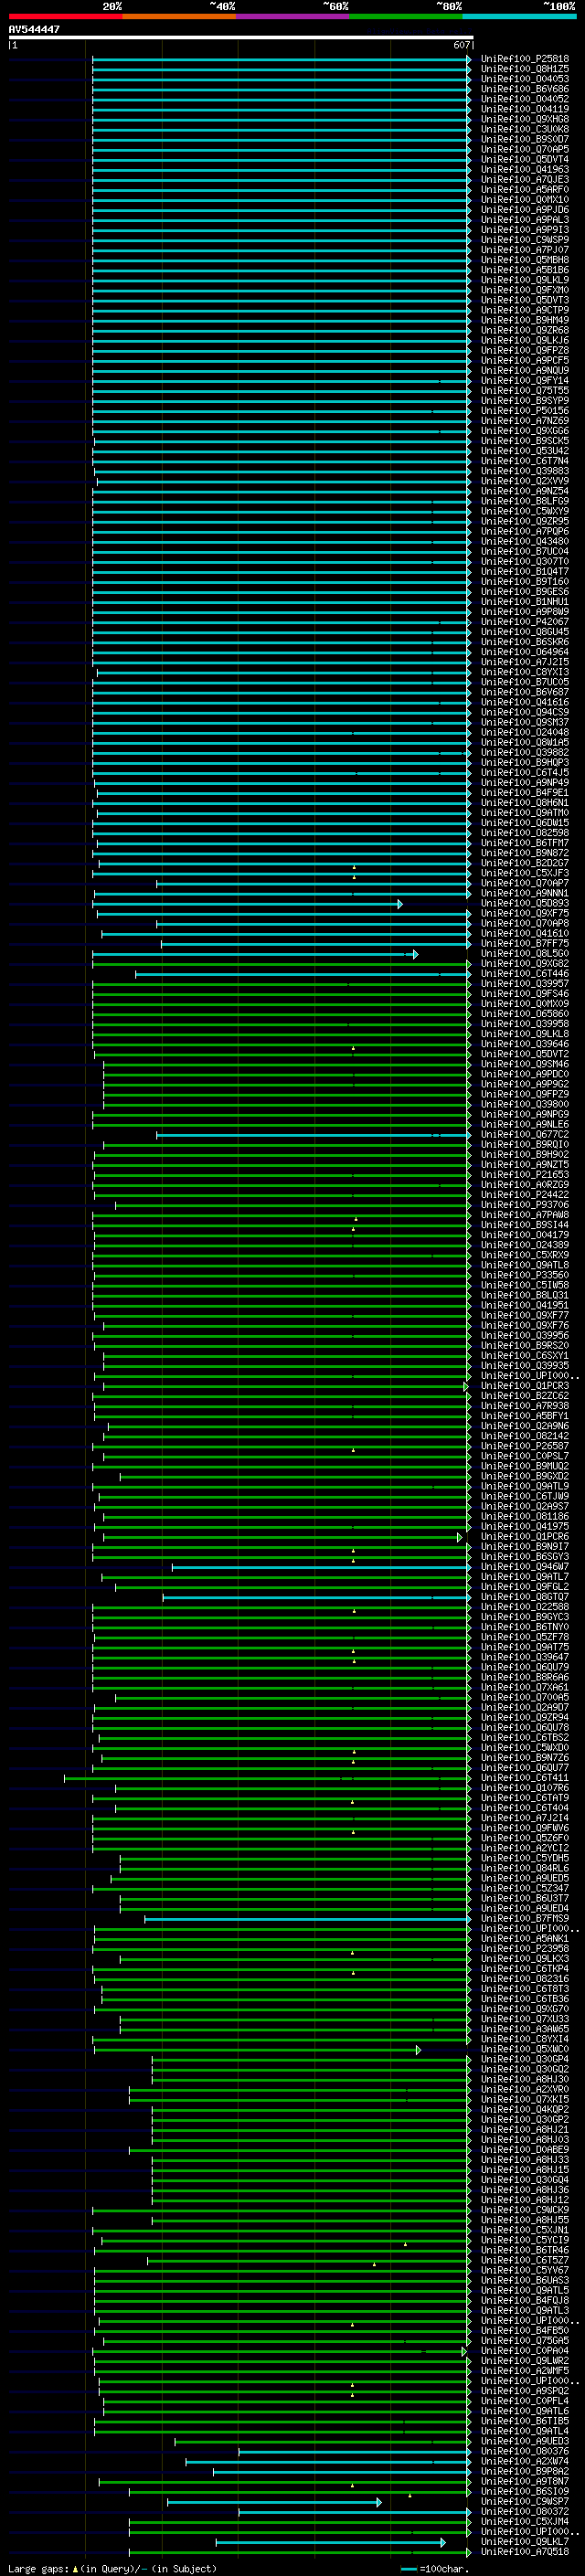Image resolution: width=585 pixels, height=2576 pixels.
Task: Click the purple ~60% identity legend segment
Action: (x=292, y=17)
